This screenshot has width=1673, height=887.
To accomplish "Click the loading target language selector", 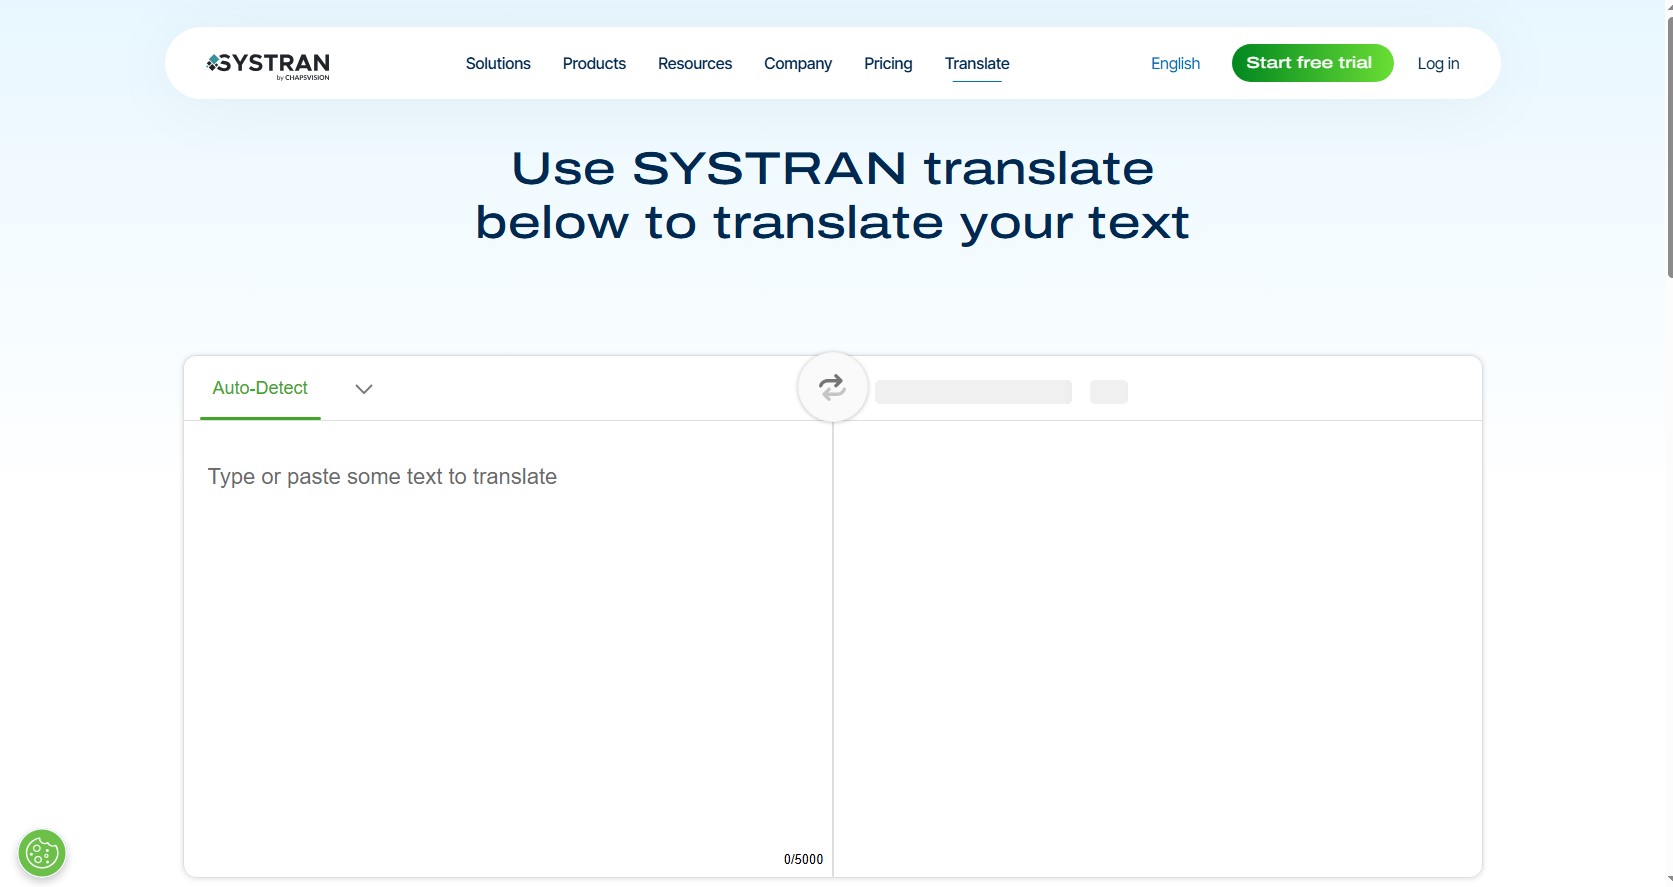I will click(x=973, y=392).
